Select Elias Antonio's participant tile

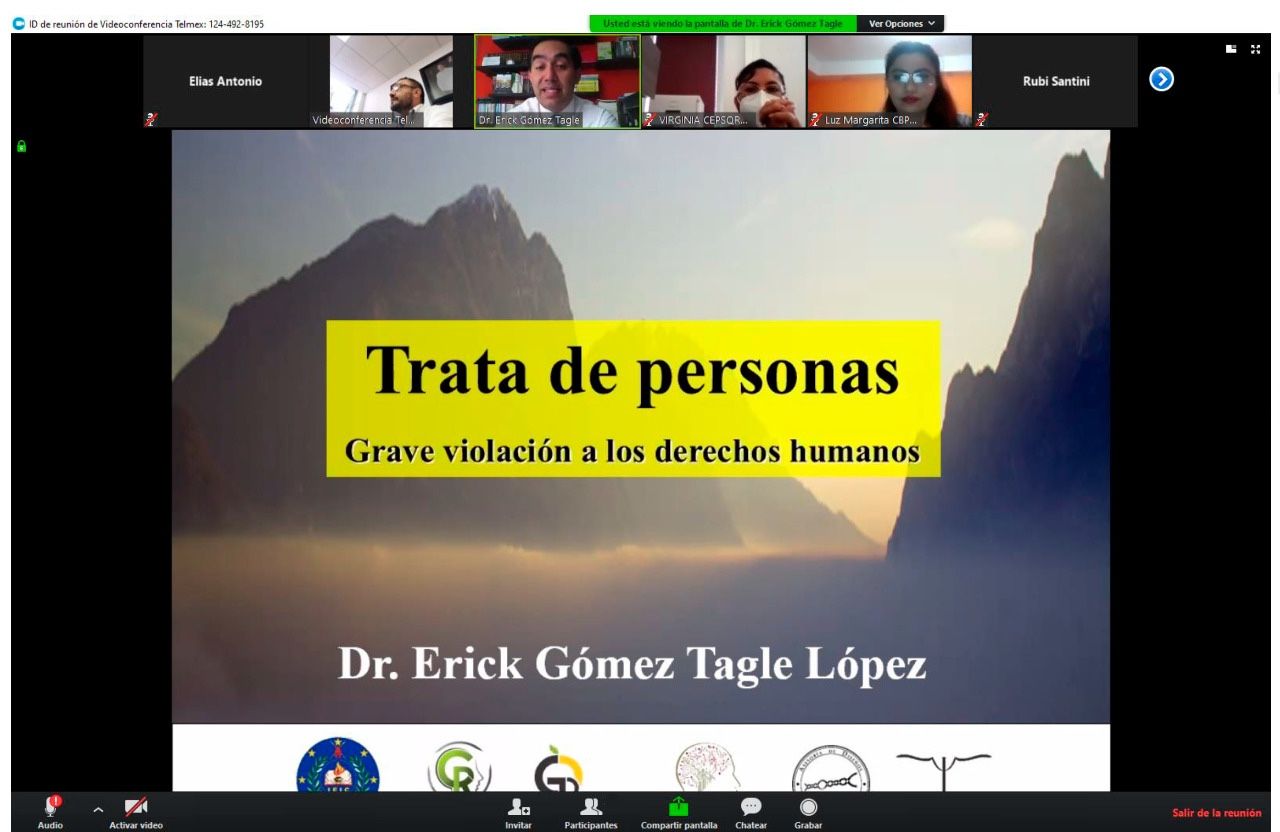coord(226,81)
